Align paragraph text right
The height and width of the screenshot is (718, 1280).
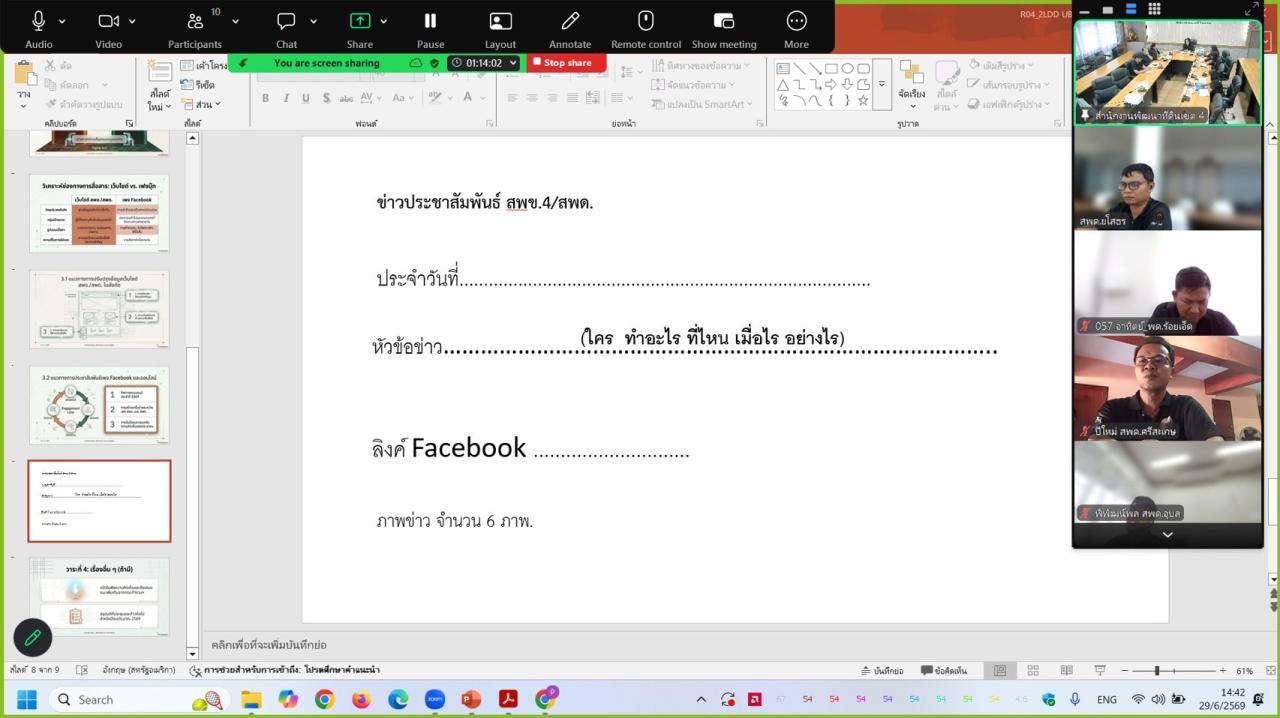point(552,98)
